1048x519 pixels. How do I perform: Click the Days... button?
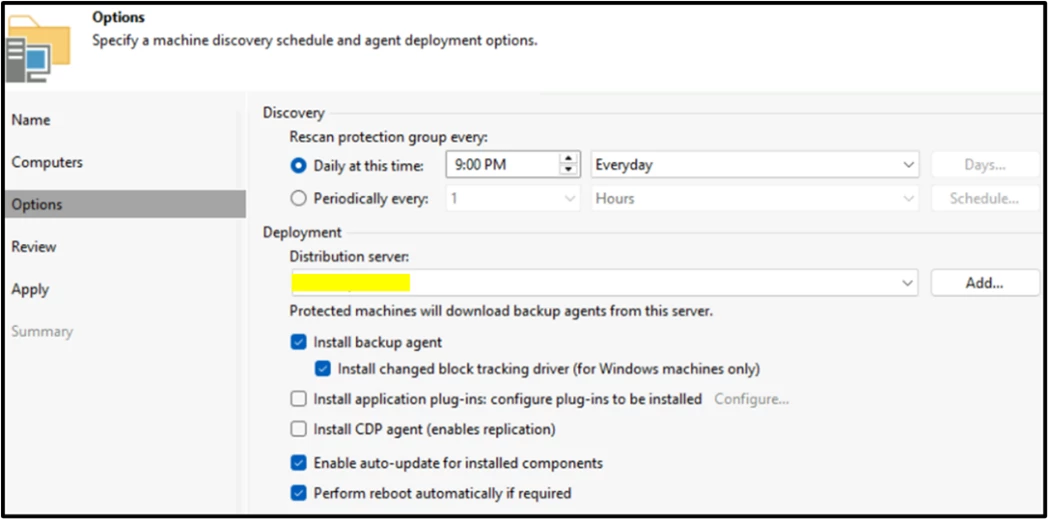(984, 165)
